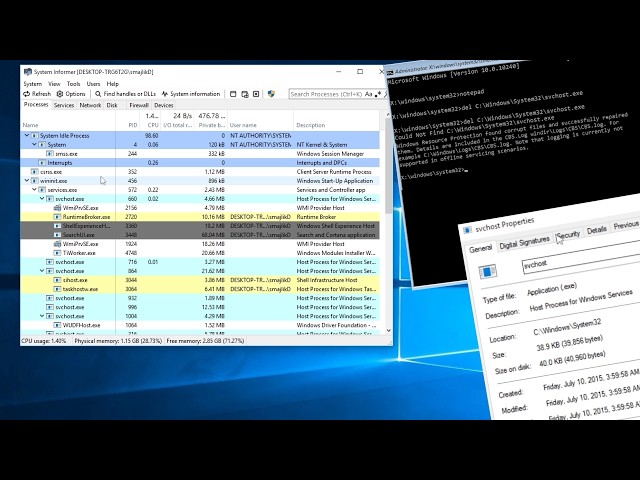Select the smss.exe process icon
The width and height of the screenshot is (640, 480).
[50, 153]
